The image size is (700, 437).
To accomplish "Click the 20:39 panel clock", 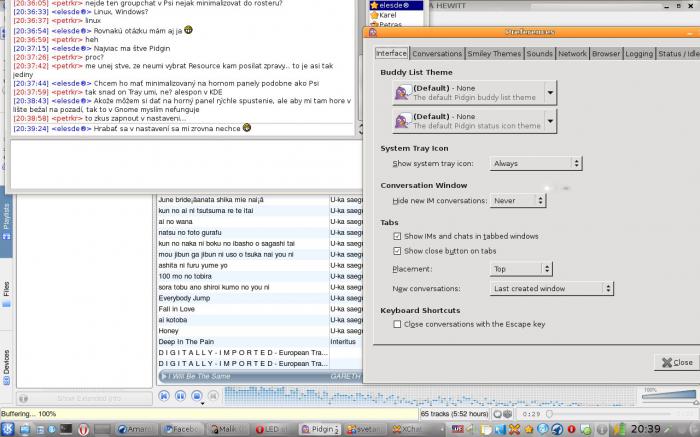I will coord(646,429).
